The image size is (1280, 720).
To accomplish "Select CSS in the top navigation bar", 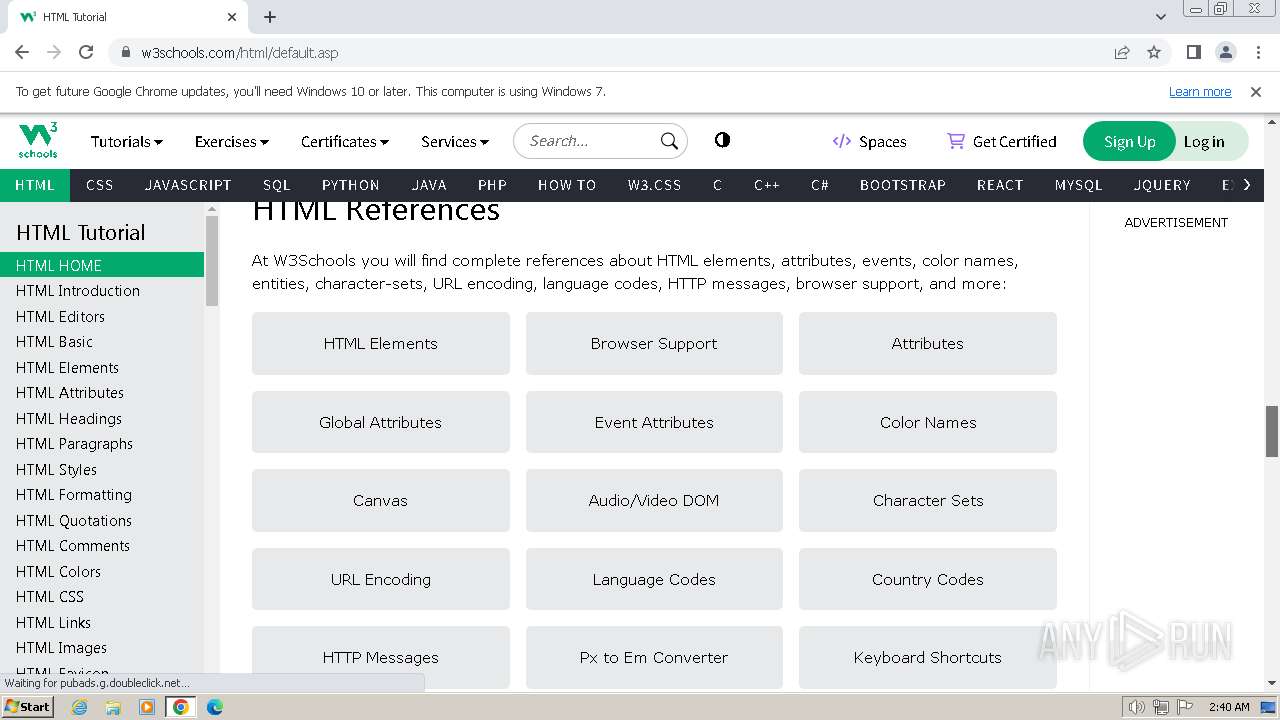I will pos(100,185).
